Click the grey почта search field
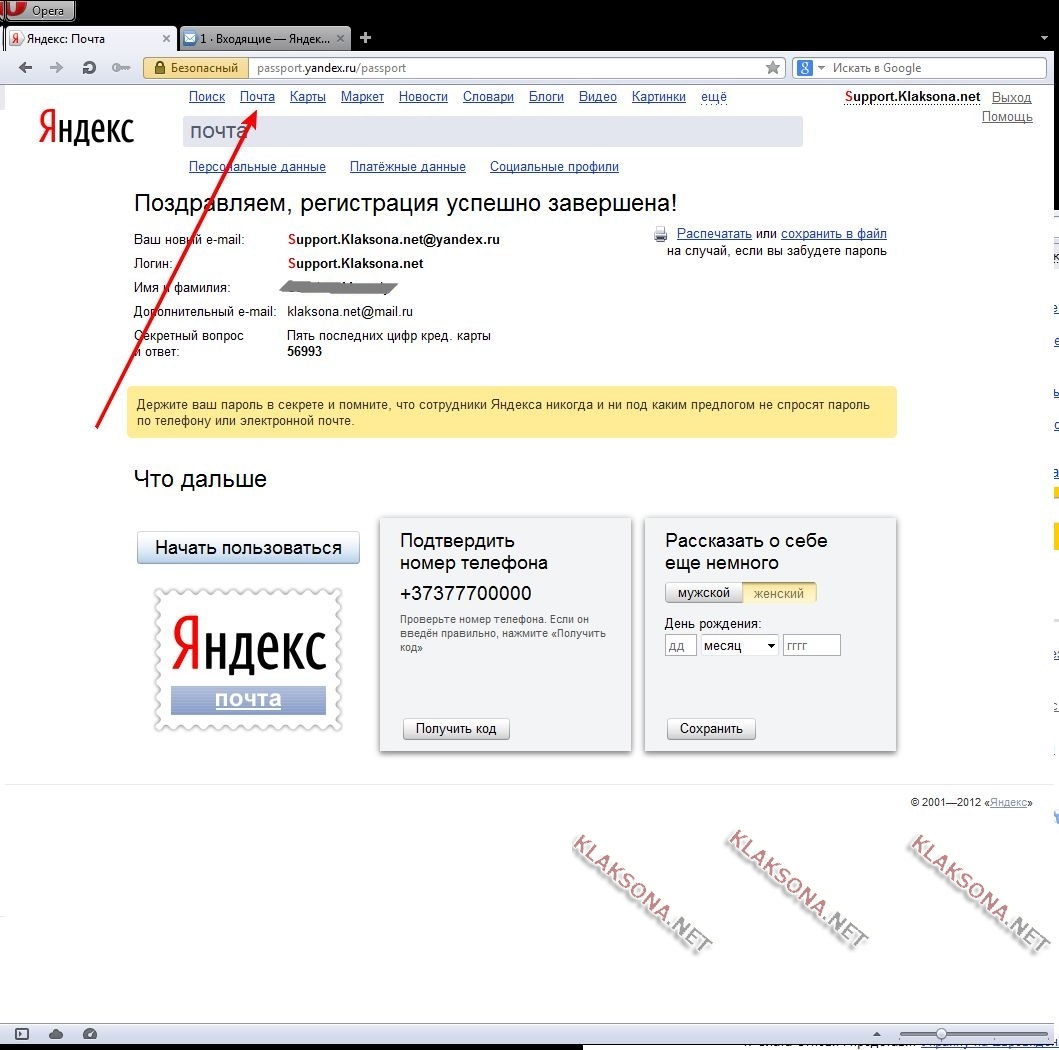Viewport: 1059px width, 1050px height. pyautogui.click(x=492, y=131)
